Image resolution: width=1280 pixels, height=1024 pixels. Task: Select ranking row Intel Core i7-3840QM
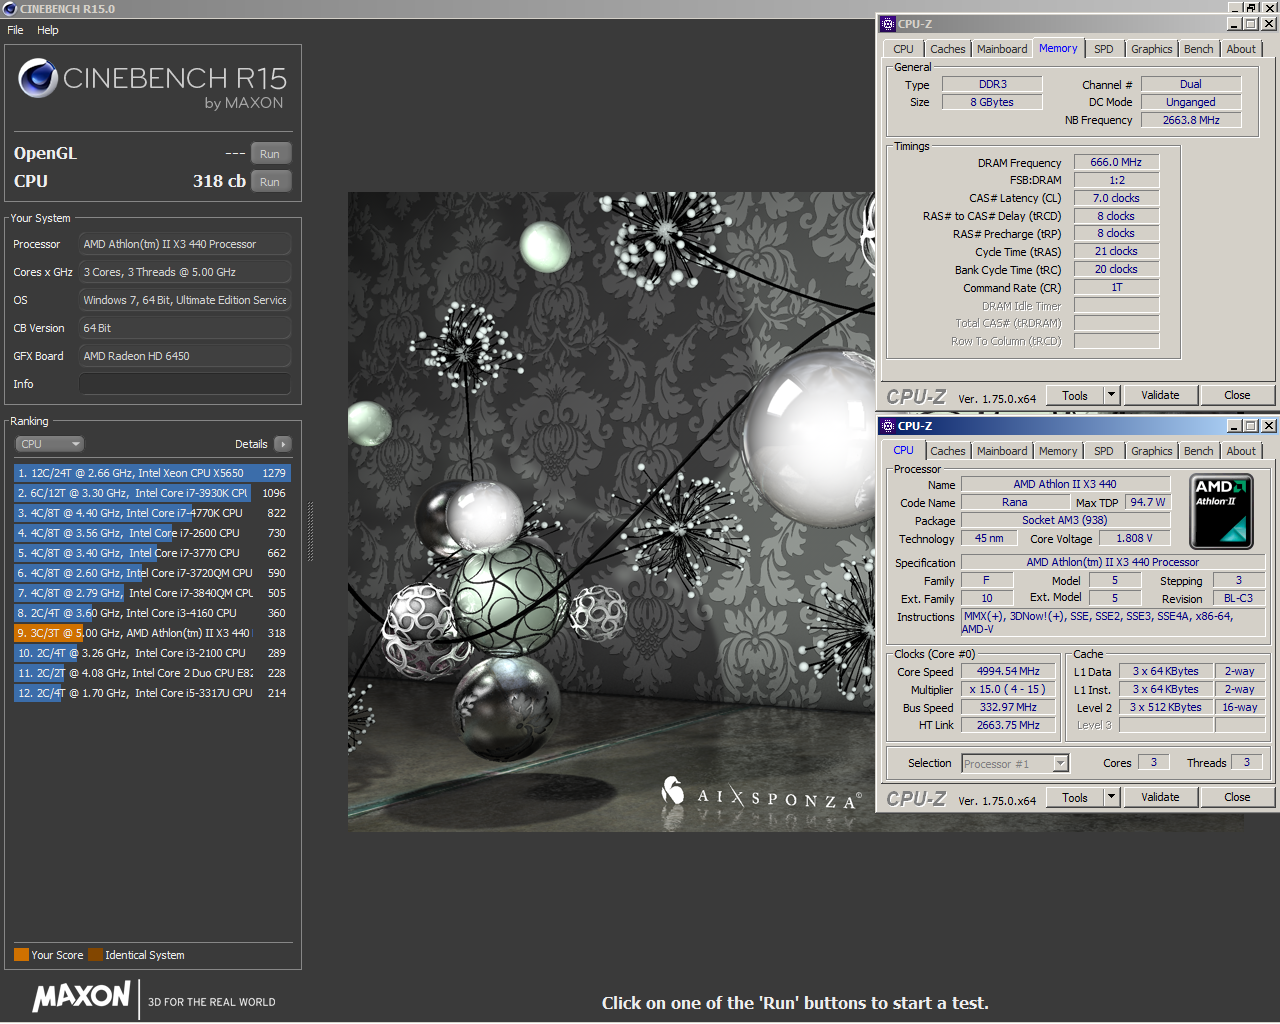pos(152,593)
